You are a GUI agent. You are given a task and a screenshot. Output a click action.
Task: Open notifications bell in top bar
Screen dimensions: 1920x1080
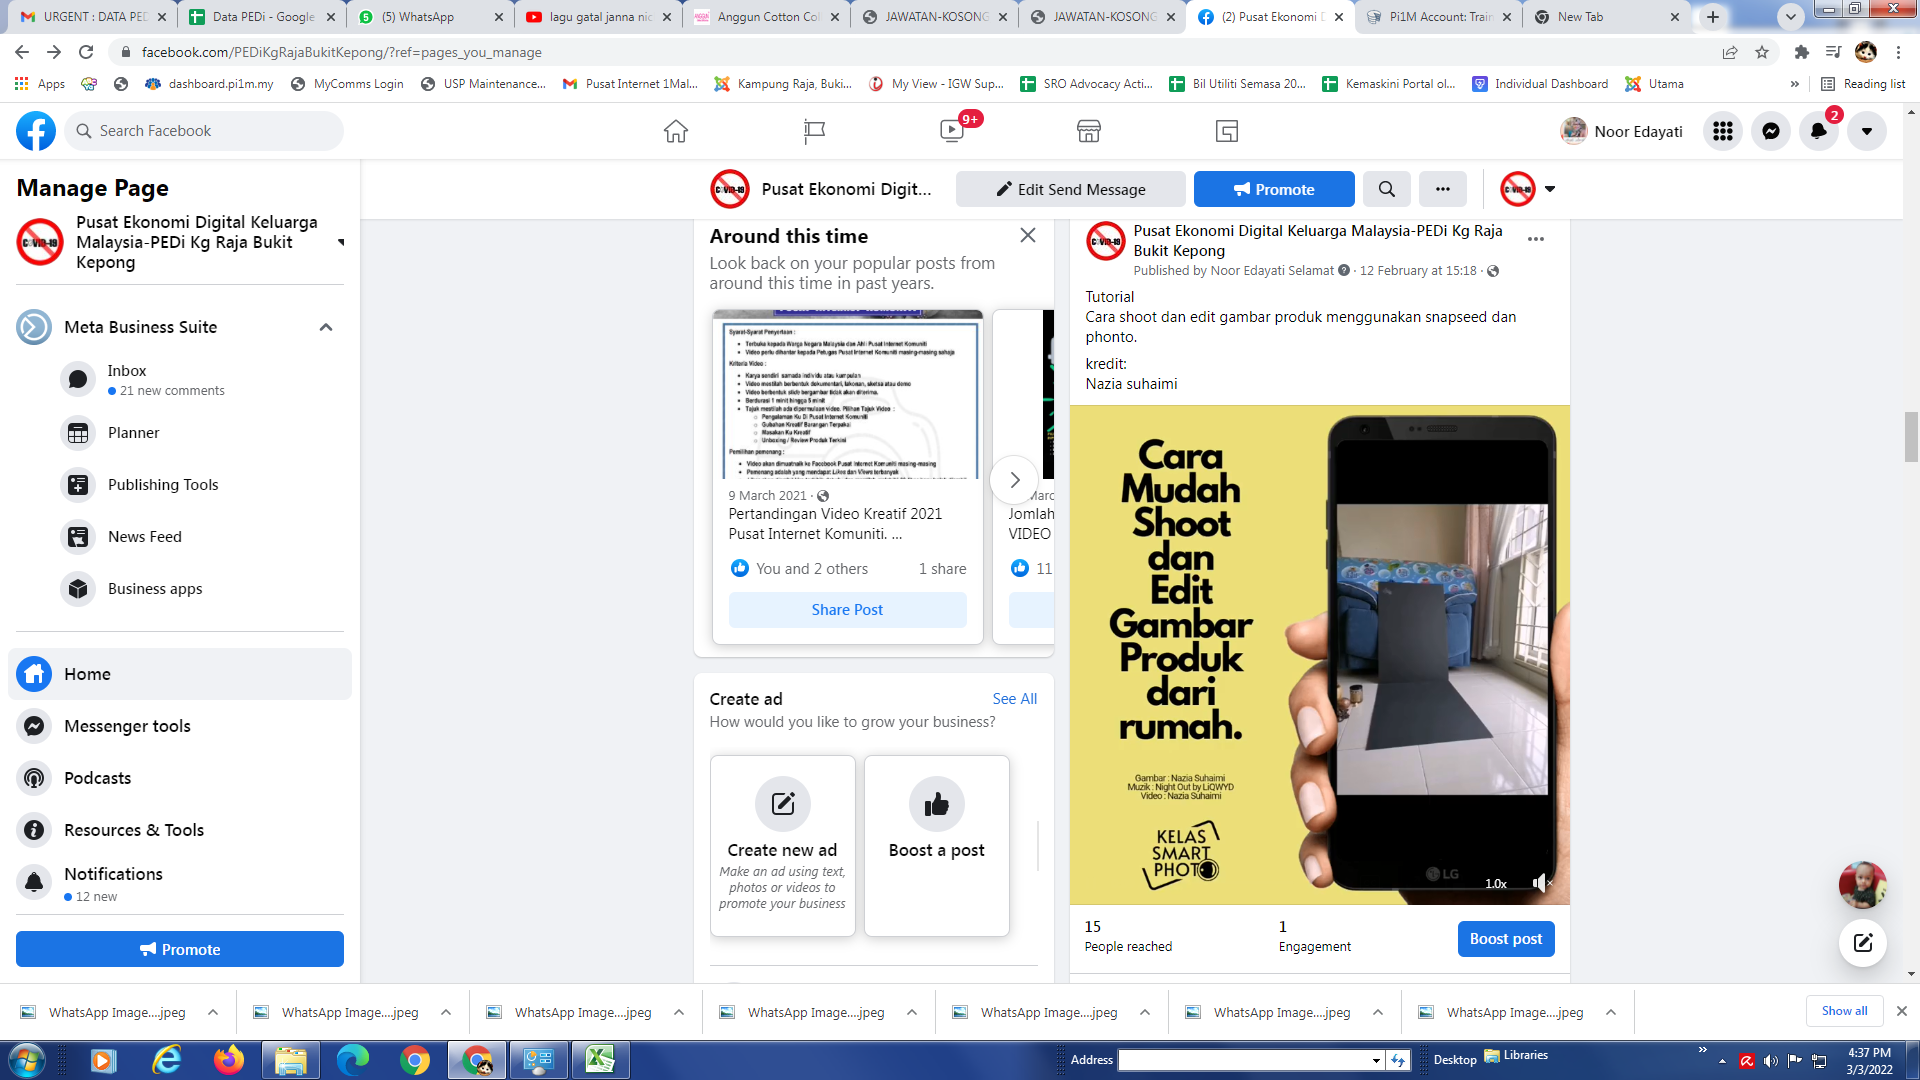[1818, 131]
